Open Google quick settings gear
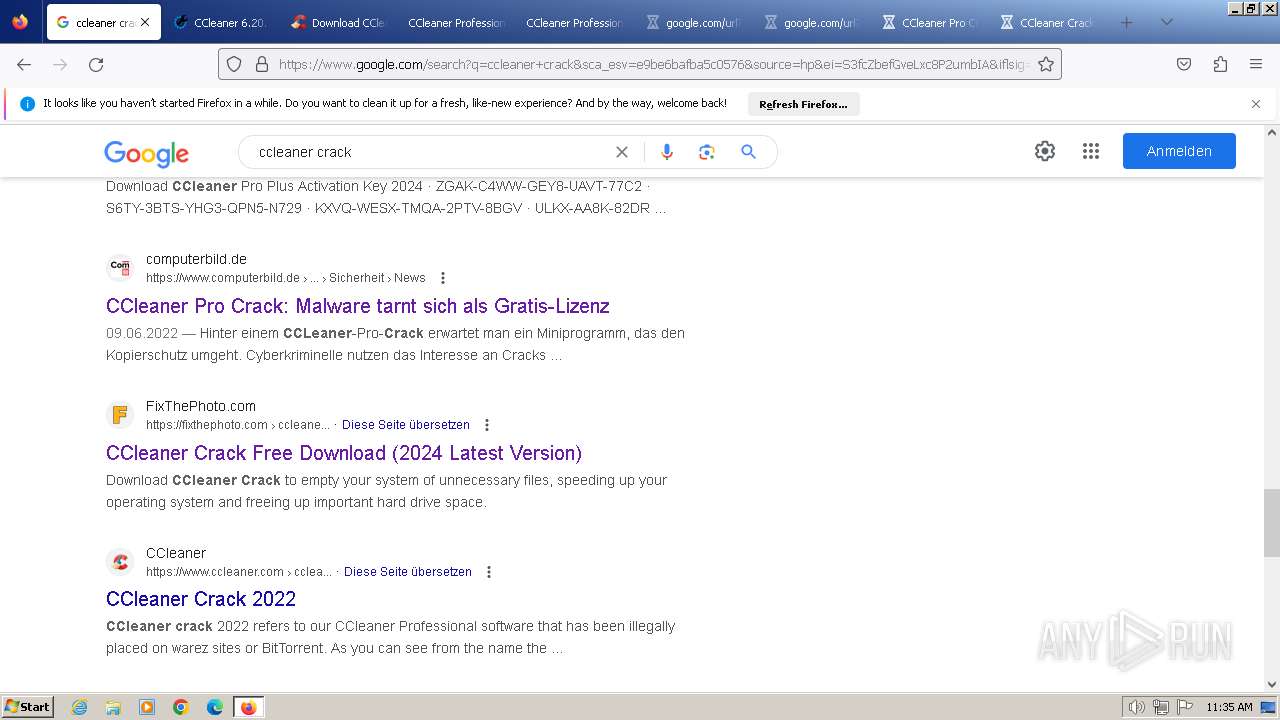The width and height of the screenshot is (1280, 720). coord(1045,151)
